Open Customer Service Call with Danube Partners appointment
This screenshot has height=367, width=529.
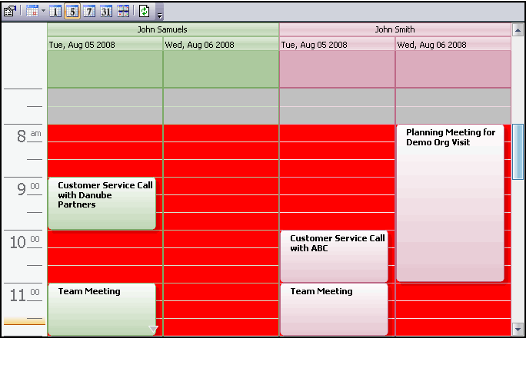click(x=102, y=203)
